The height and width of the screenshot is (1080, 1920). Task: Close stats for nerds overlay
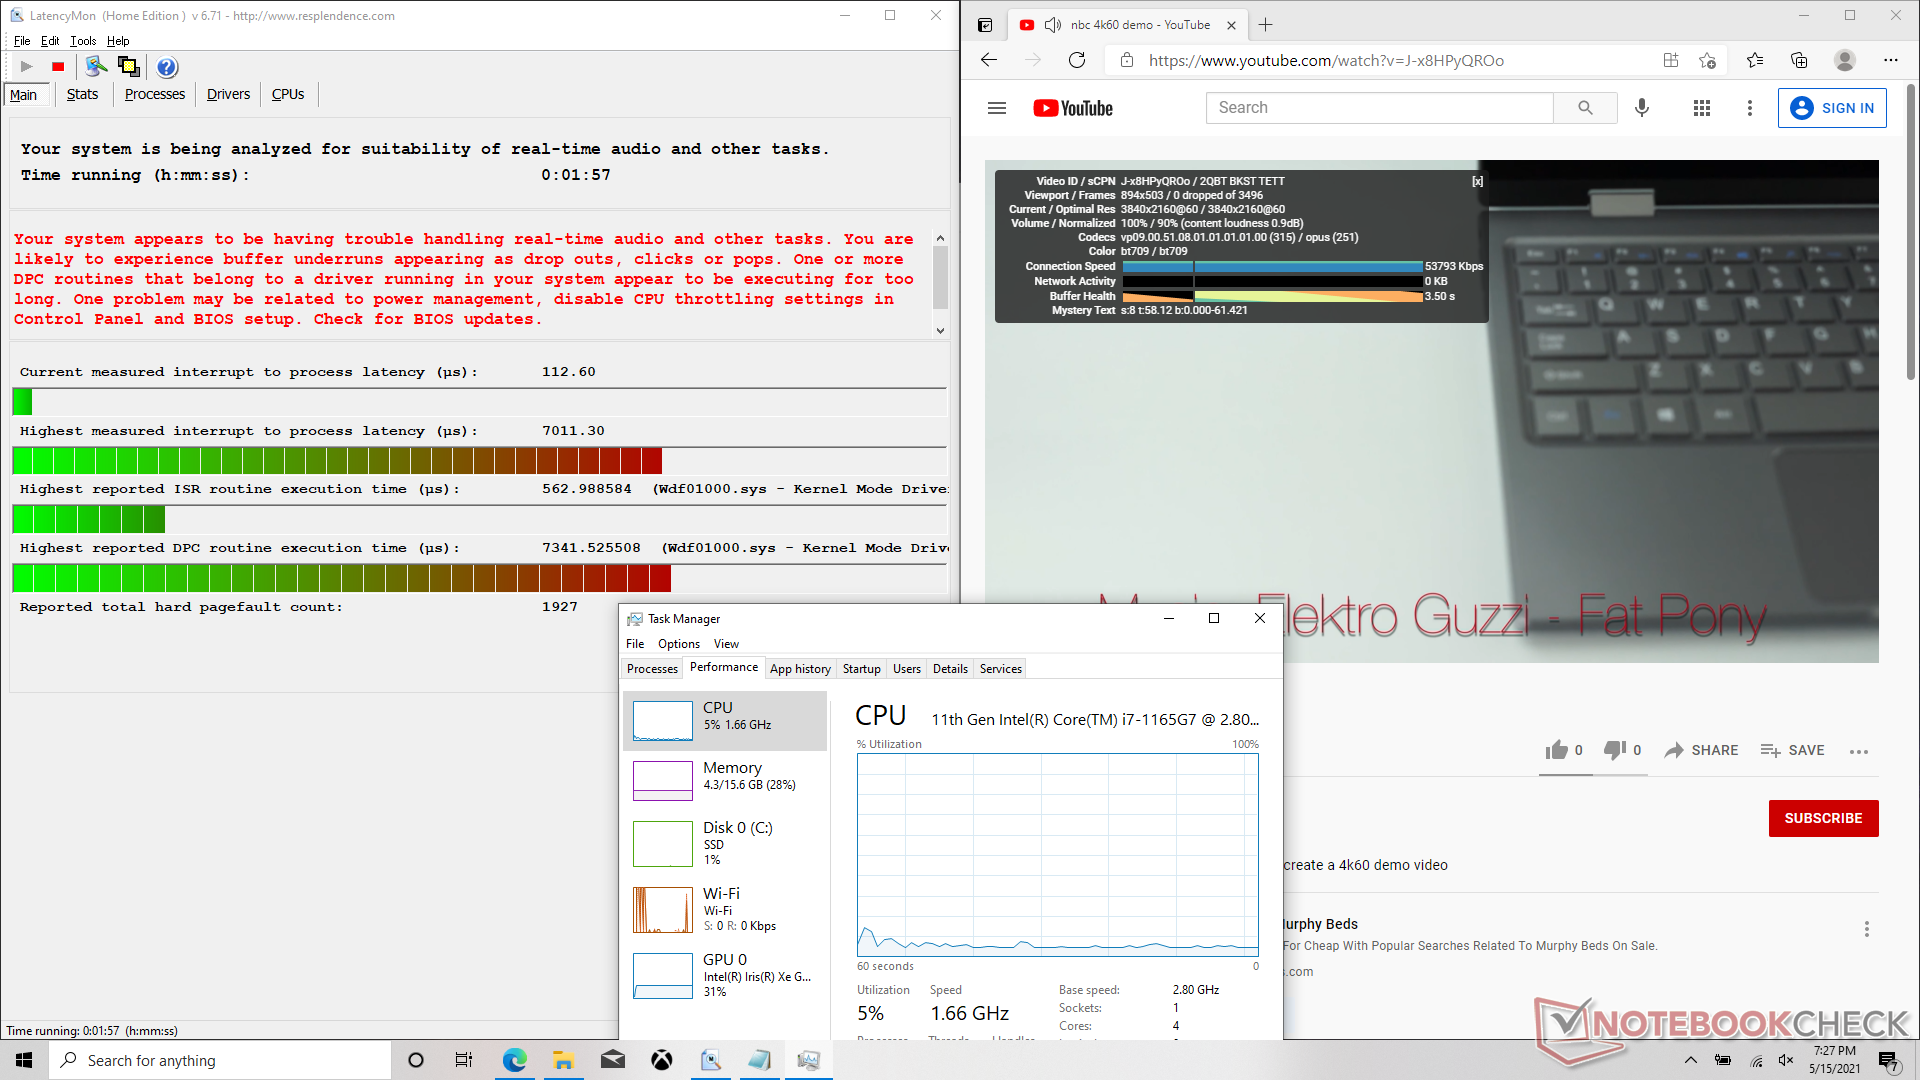[1477, 181]
